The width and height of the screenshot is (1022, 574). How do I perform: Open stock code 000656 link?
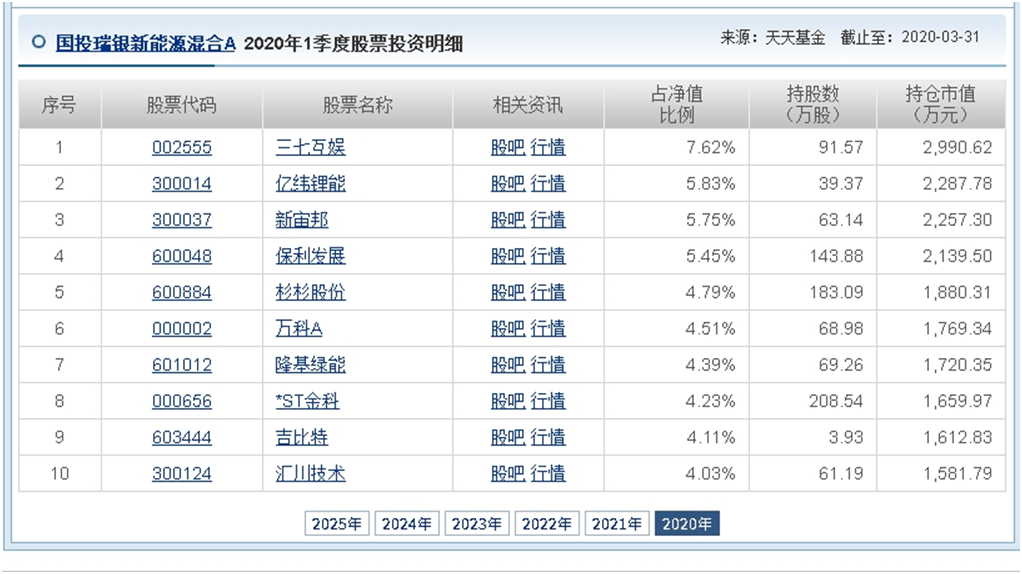[182, 401]
